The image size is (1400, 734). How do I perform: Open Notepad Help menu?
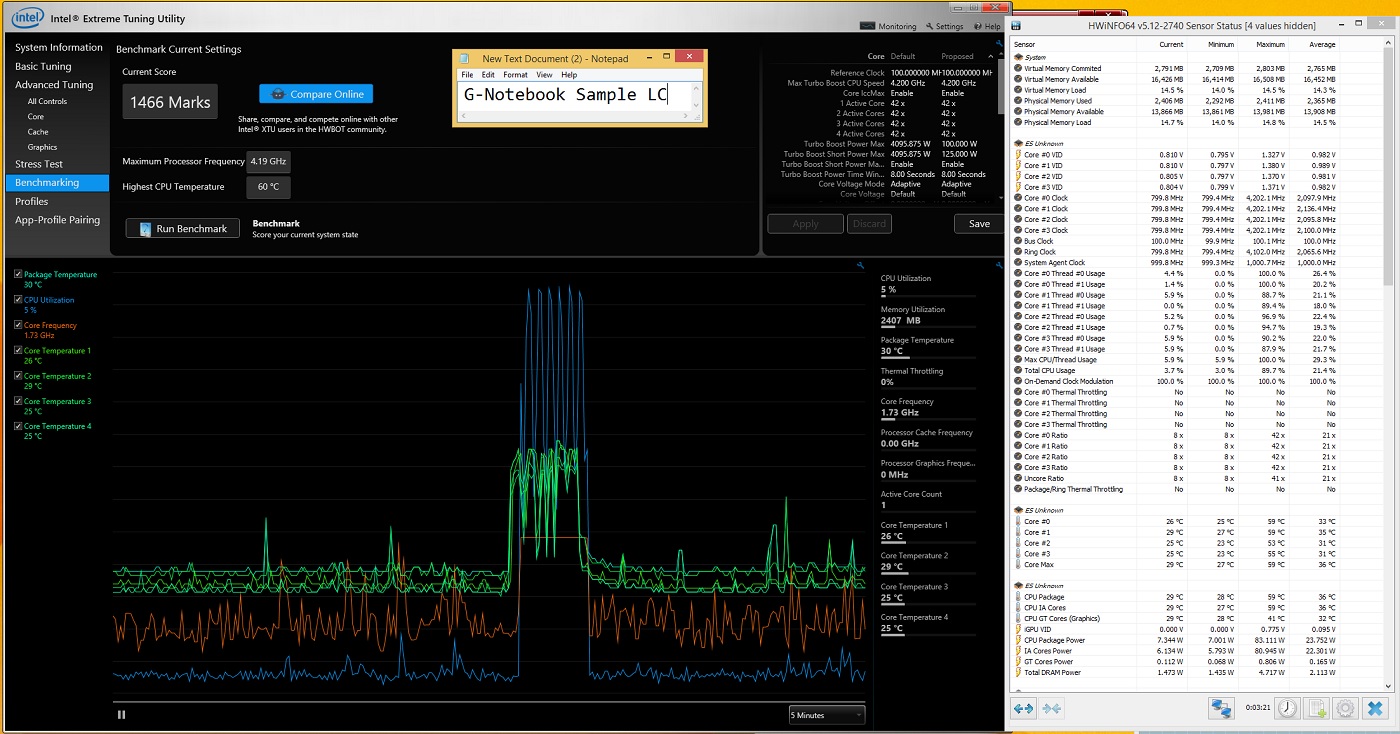pos(569,75)
